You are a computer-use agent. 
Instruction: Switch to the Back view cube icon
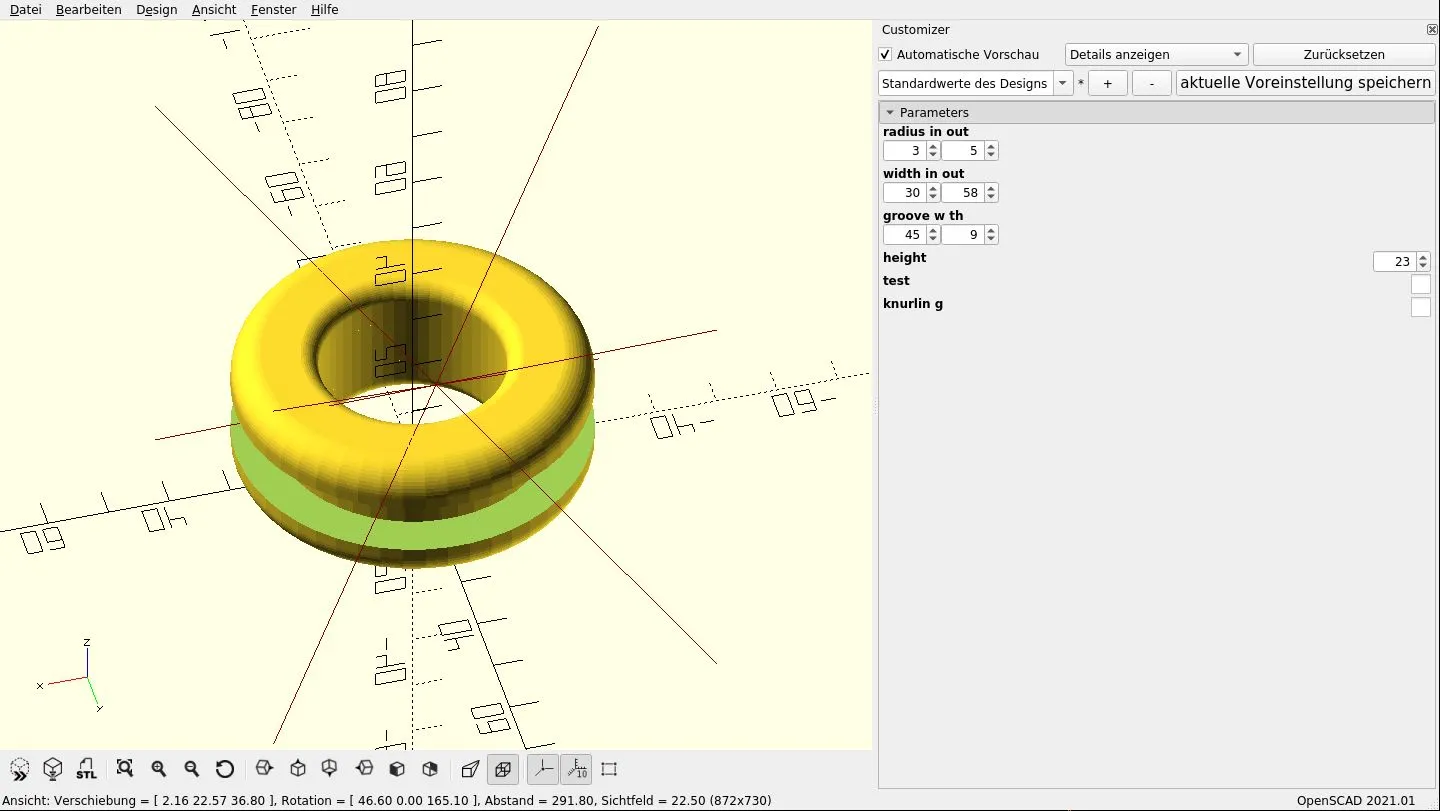coord(430,769)
